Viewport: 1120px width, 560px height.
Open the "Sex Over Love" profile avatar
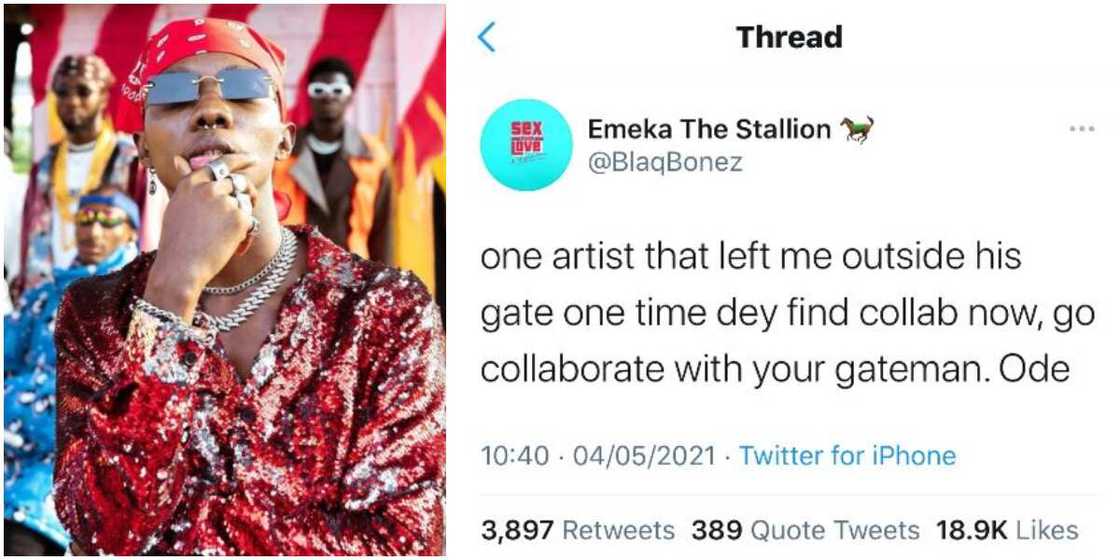click(525, 144)
